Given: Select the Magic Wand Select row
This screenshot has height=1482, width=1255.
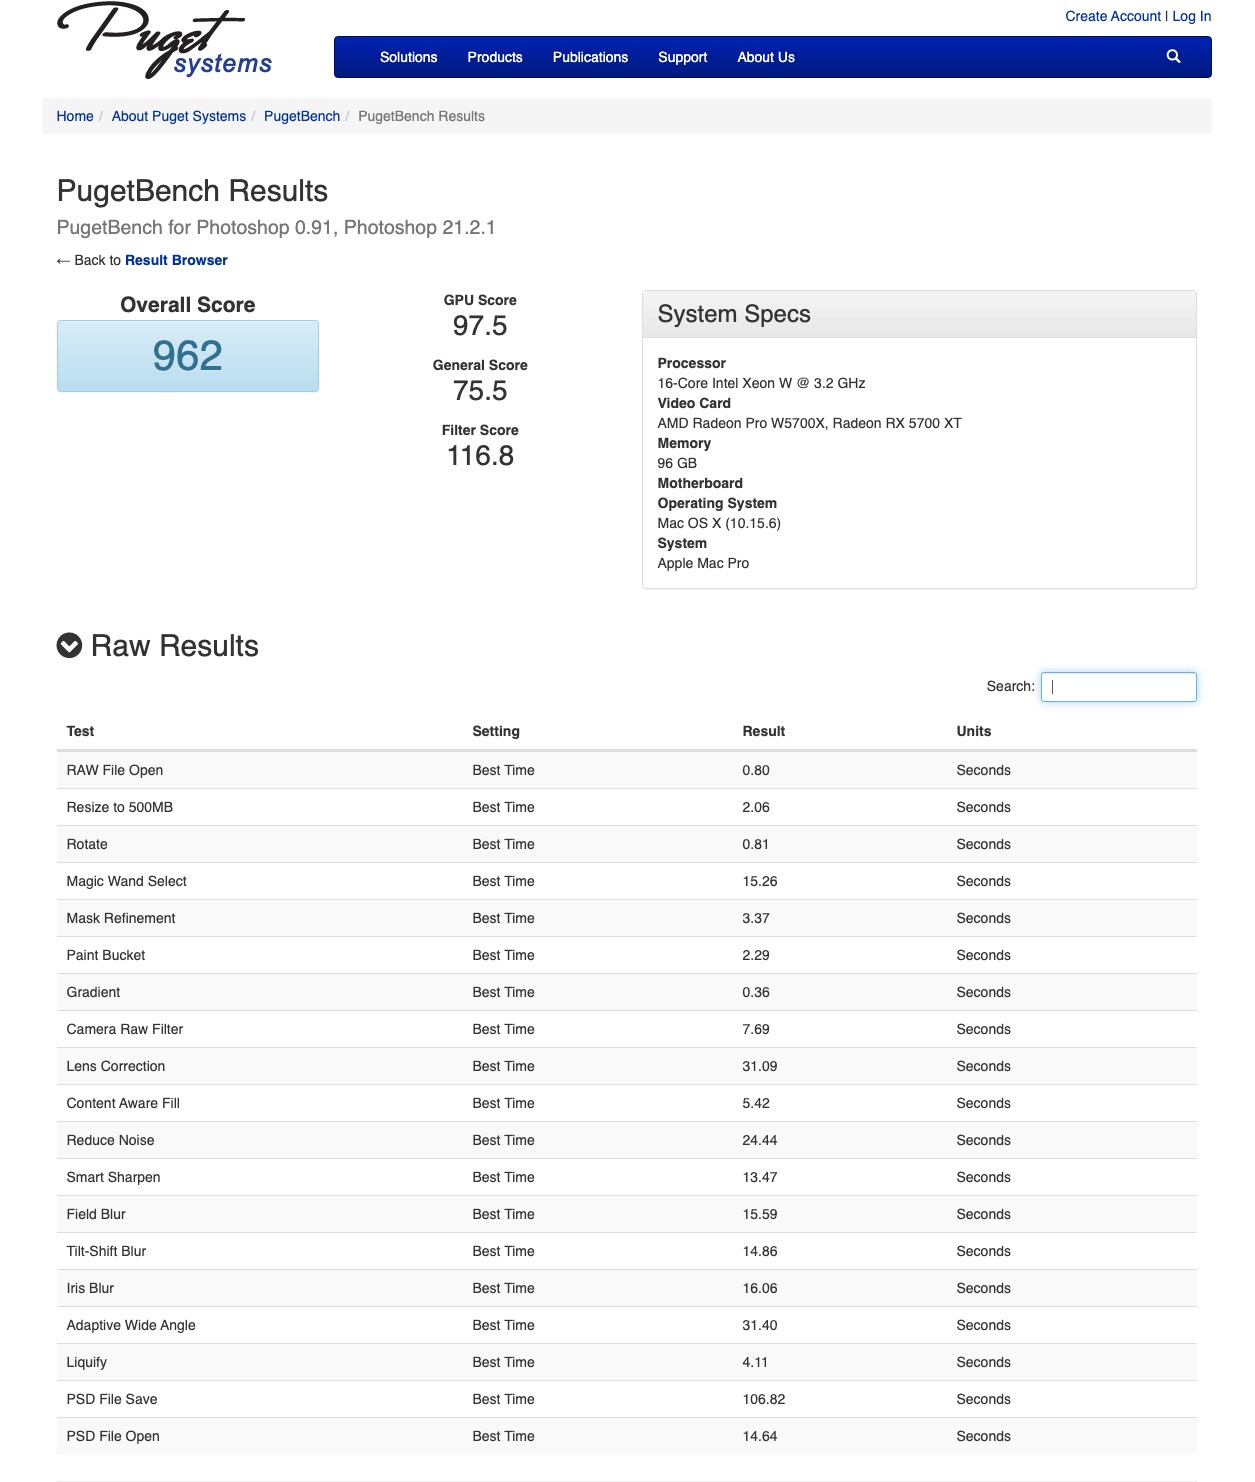Looking at the screenshot, I should tap(627, 881).
